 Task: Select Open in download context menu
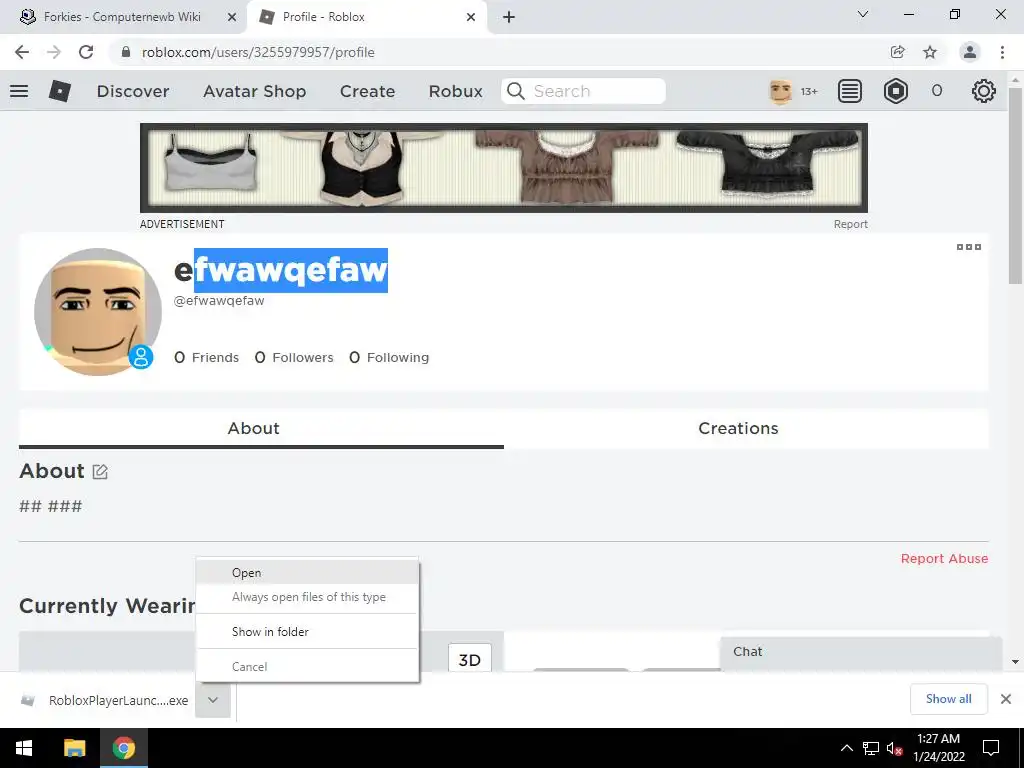tap(308, 573)
